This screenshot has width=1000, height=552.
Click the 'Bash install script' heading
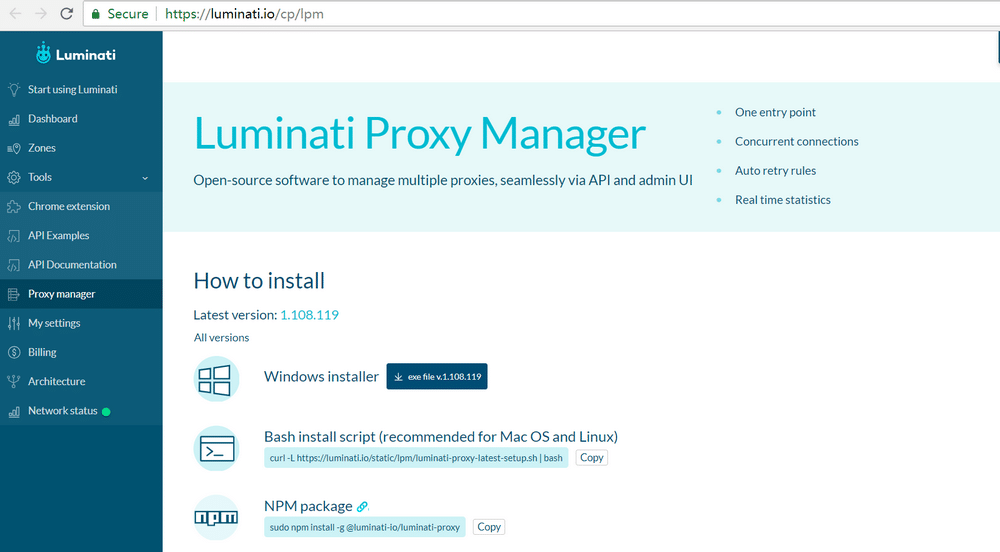(441, 437)
